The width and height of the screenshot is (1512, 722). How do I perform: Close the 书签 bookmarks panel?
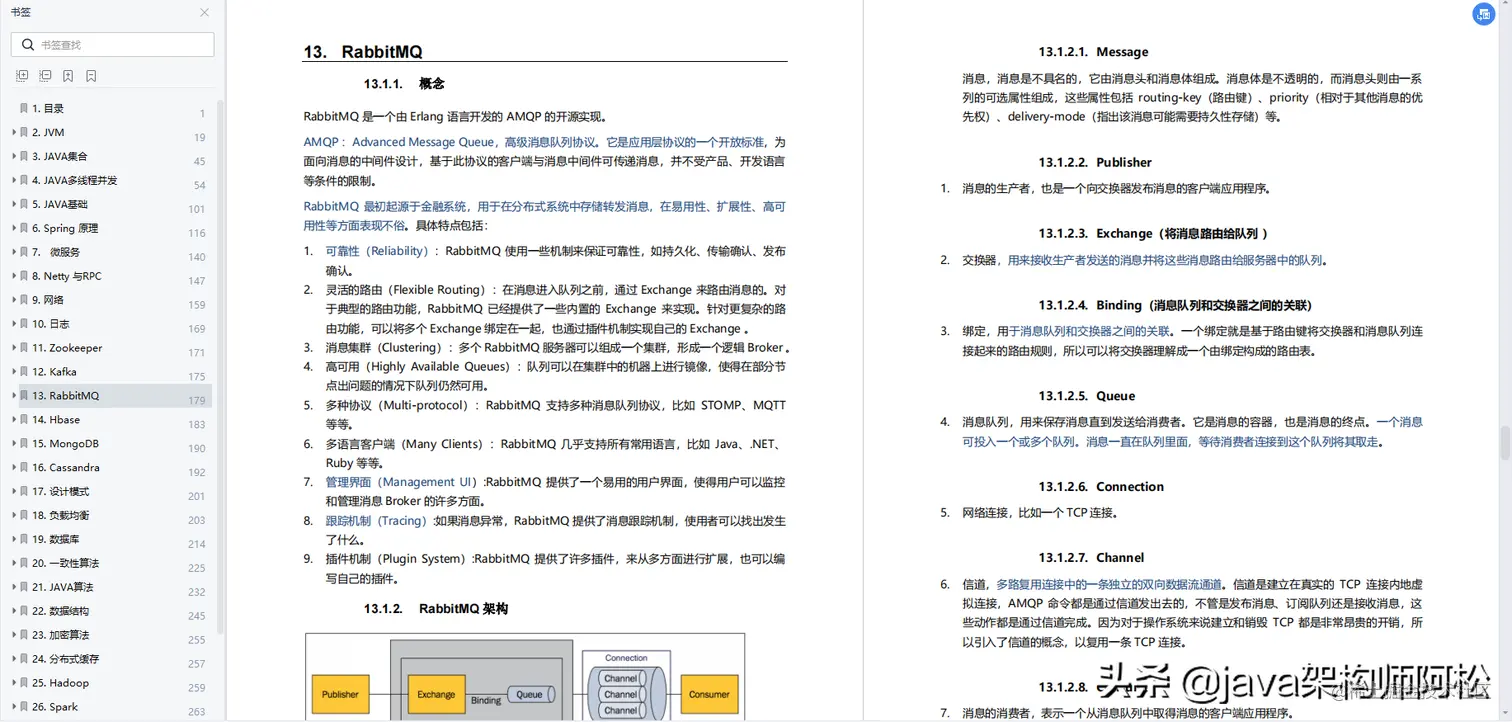(x=205, y=13)
